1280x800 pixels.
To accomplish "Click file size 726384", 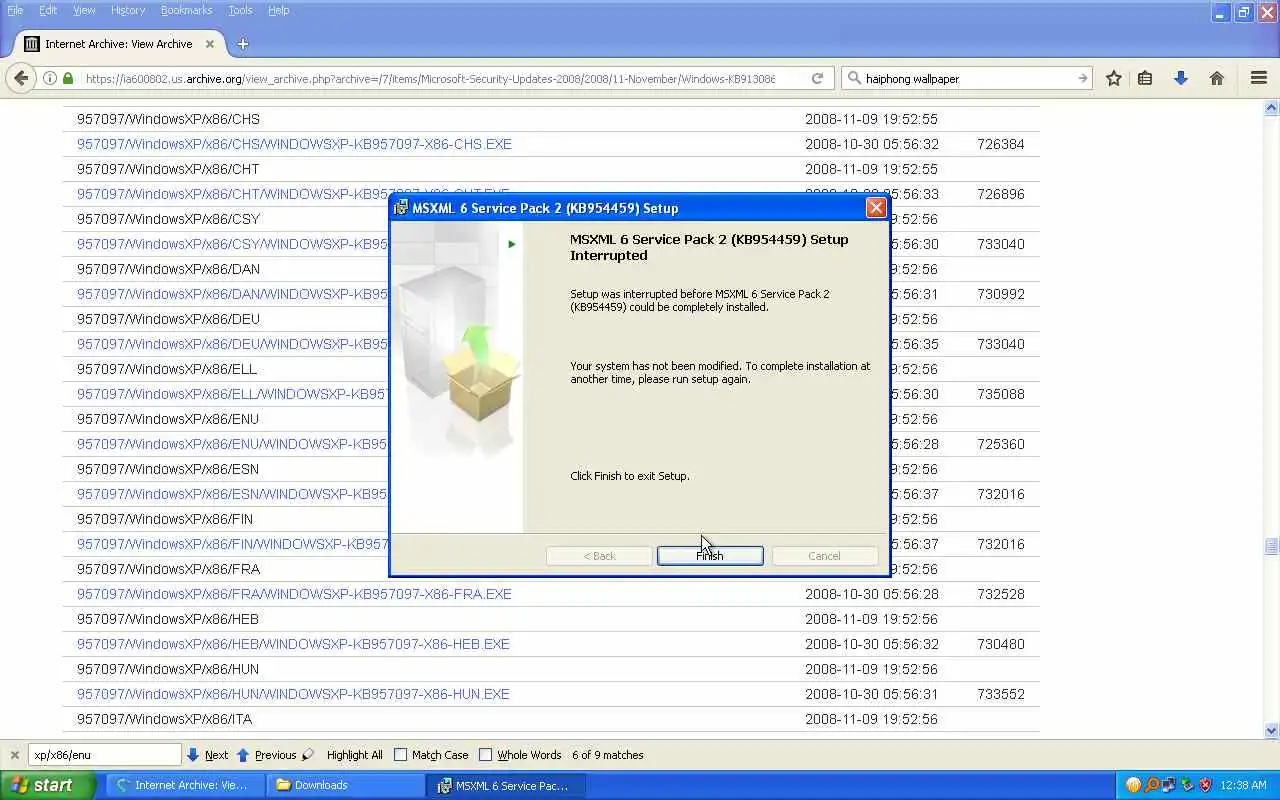I will (1001, 144).
